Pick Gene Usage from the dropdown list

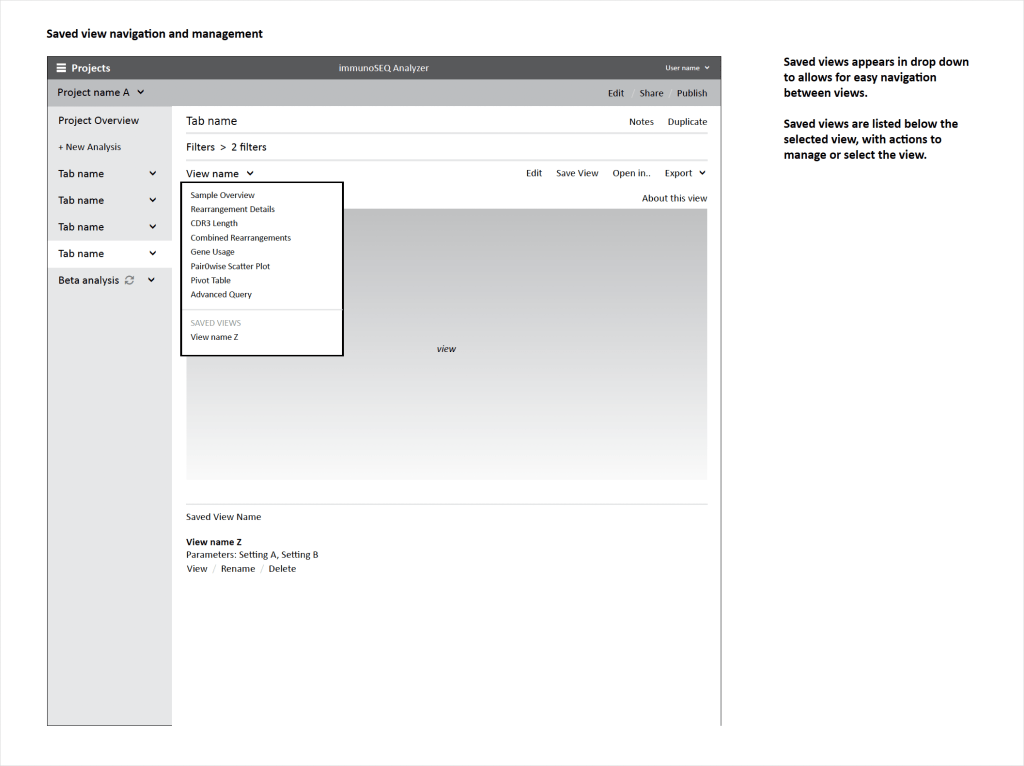[x=212, y=252]
